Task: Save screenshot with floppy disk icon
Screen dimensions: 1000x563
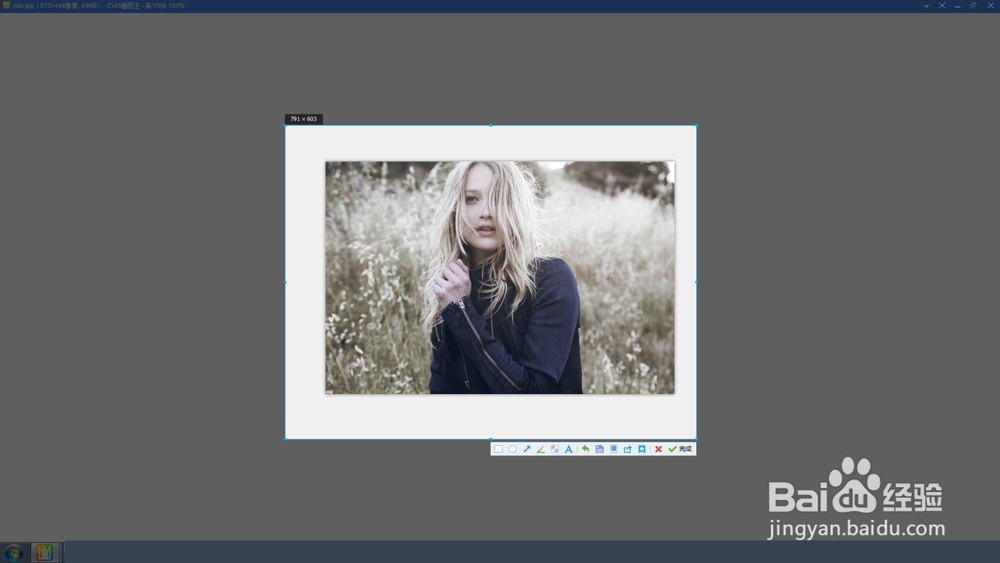Action: pos(599,449)
